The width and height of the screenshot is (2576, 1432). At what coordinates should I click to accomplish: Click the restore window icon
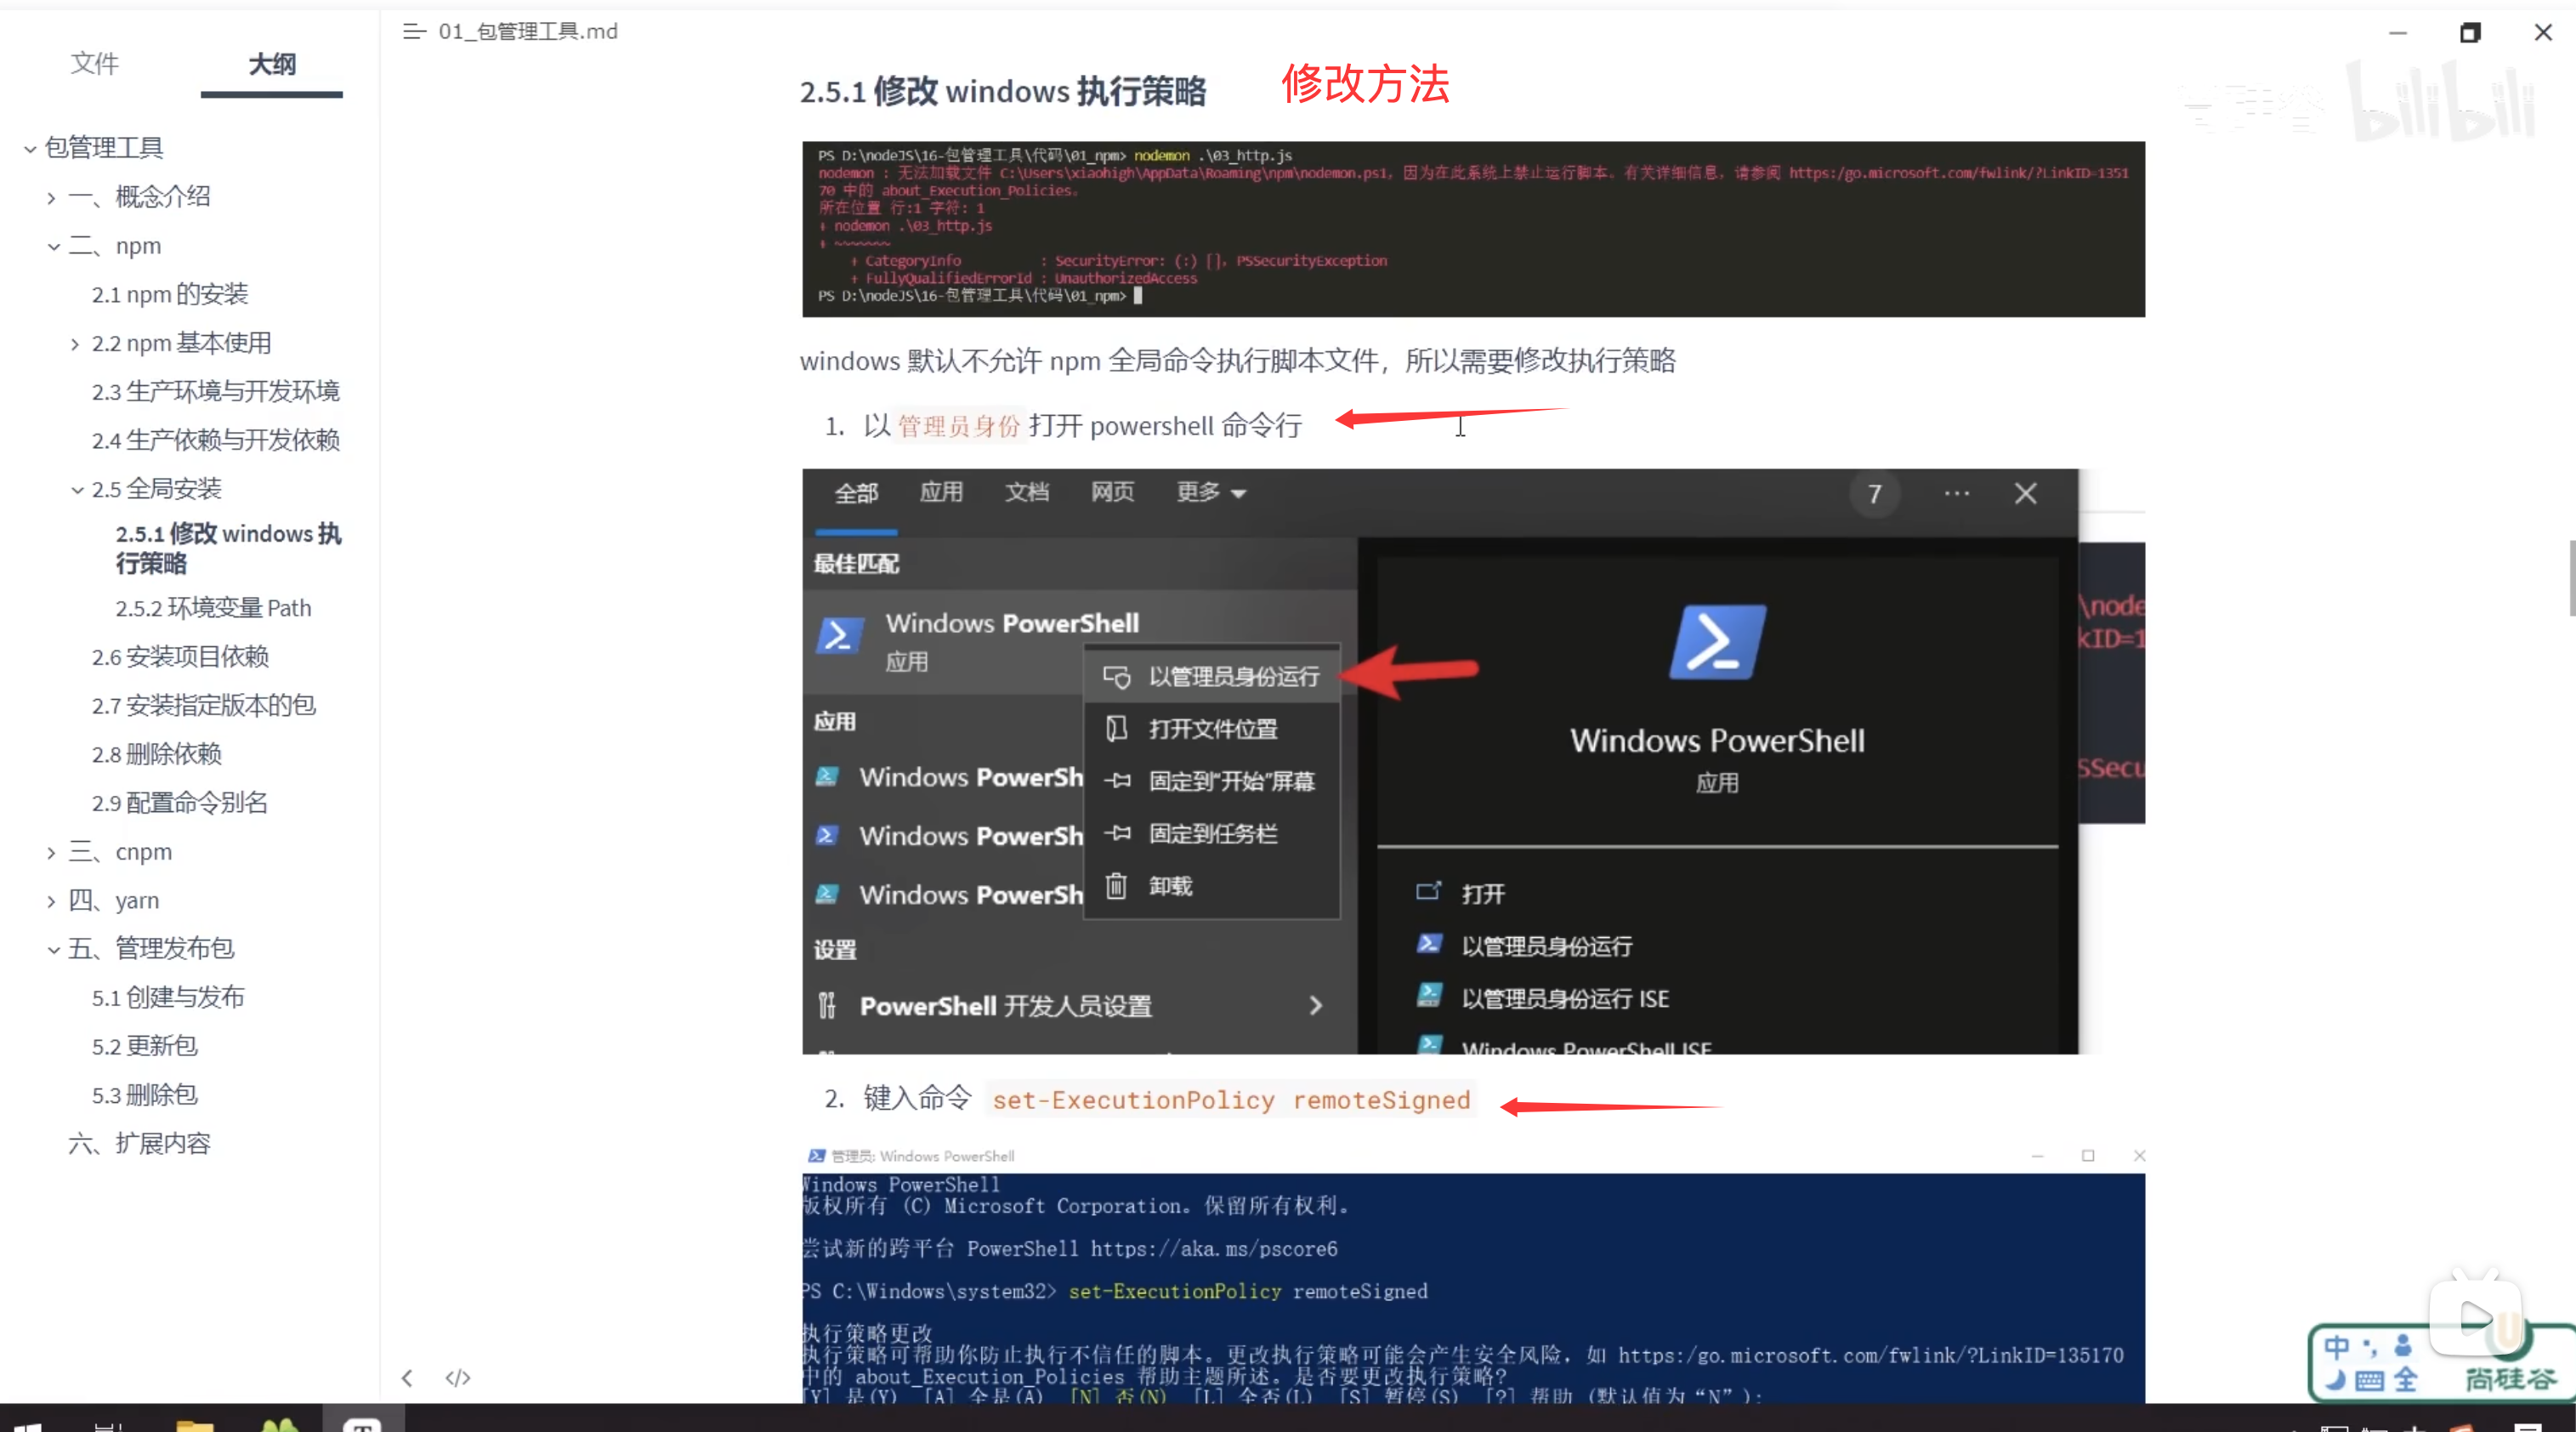pyautogui.click(x=2469, y=33)
